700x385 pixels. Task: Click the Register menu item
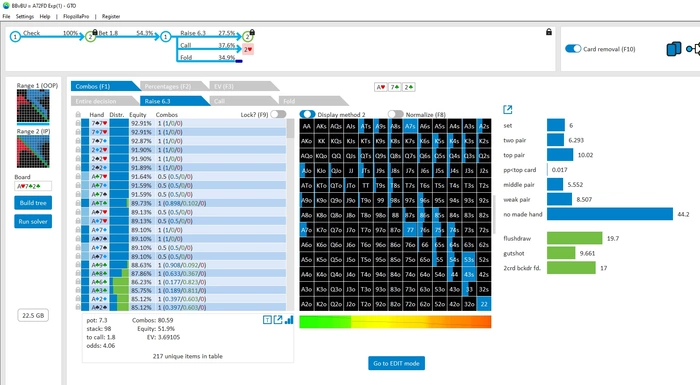[111, 16]
